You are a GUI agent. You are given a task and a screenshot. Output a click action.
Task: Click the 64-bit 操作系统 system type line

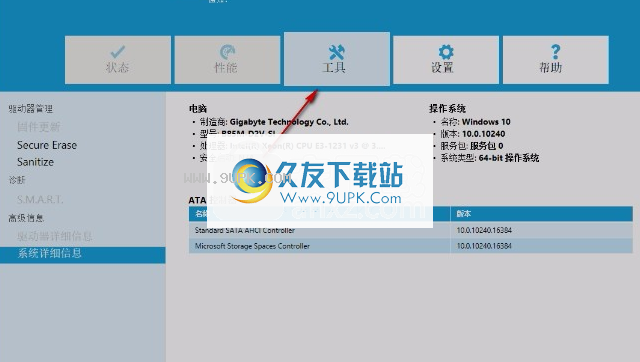click(x=490, y=158)
